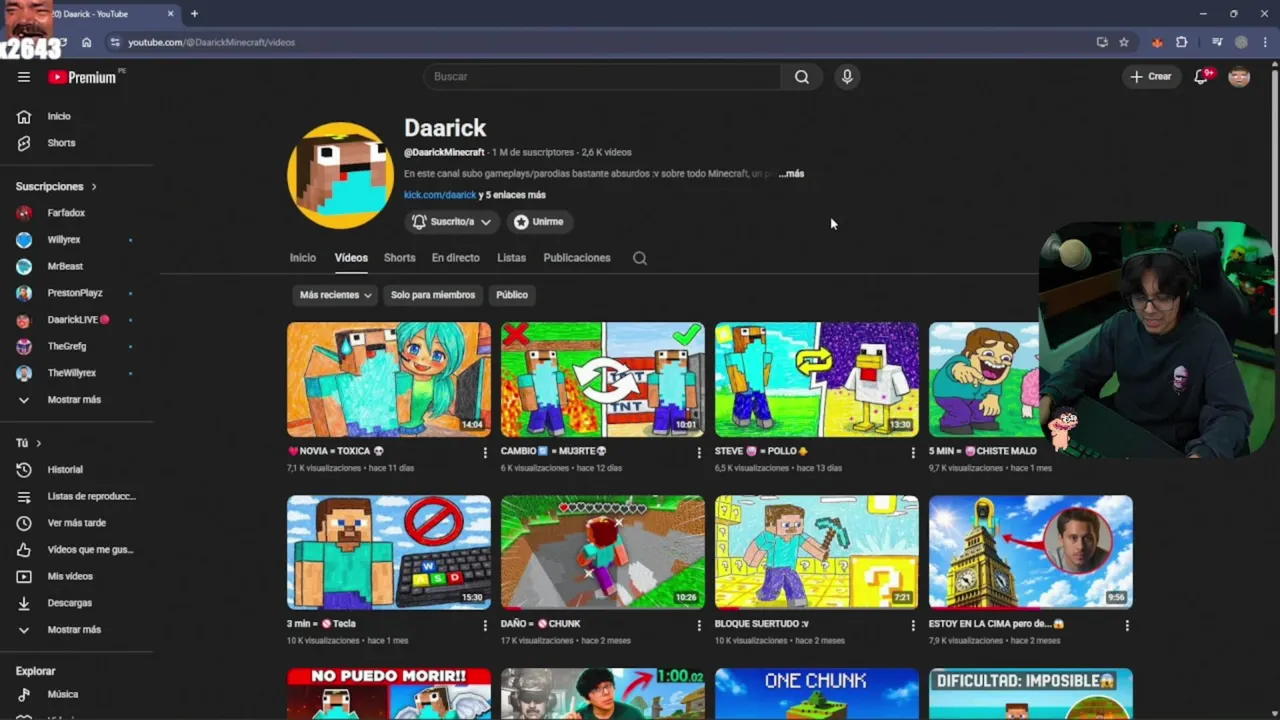This screenshot has height=720, width=1280.
Task: Bookmark page with the star icon
Action: [x=1124, y=42]
